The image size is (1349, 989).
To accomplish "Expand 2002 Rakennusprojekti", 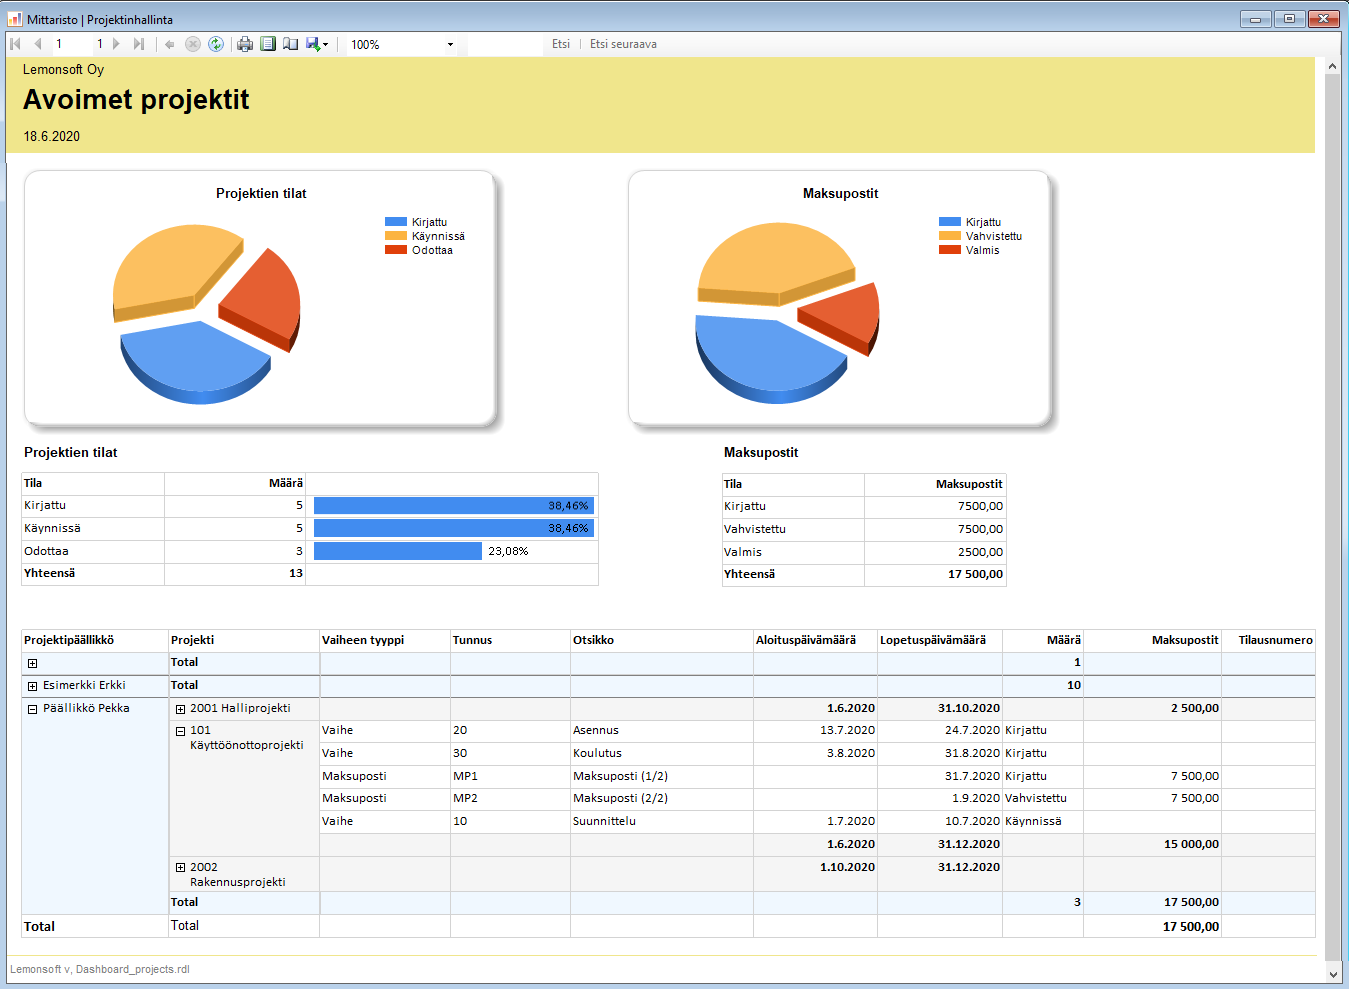I will click(x=180, y=868).
